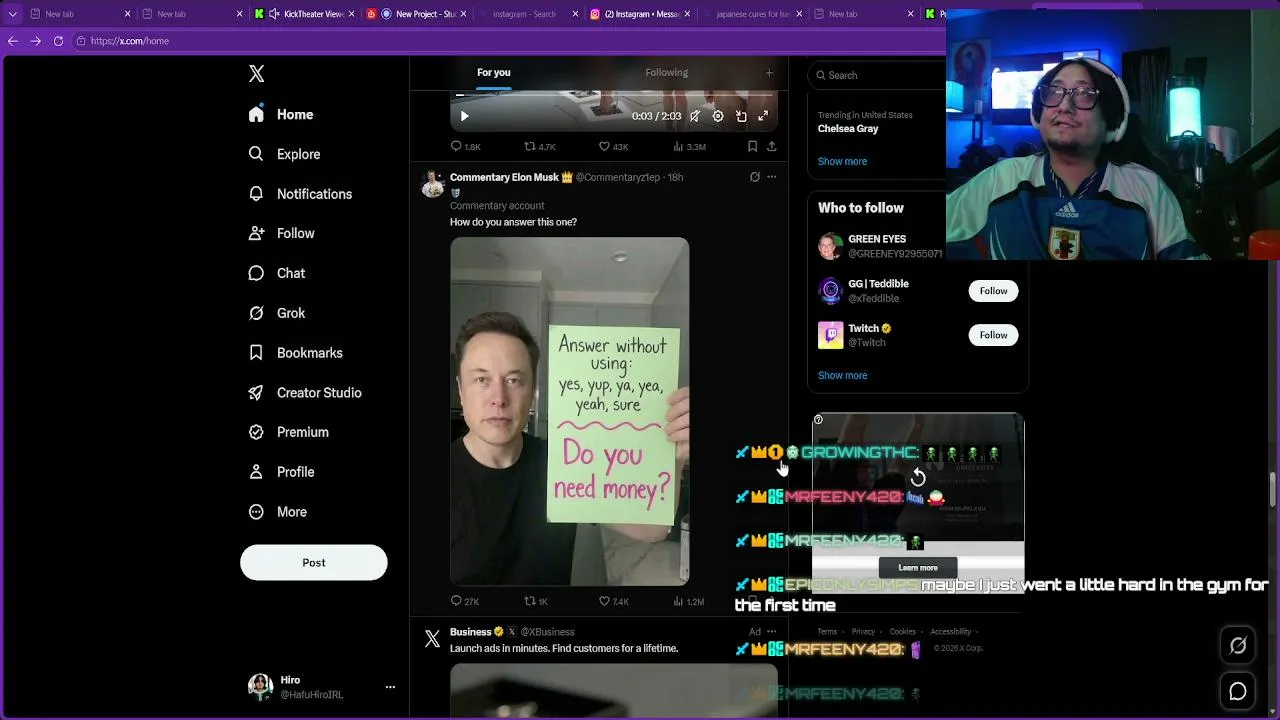Reload the page in the browser
Screen dimensions: 1280x720
click(x=58, y=41)
